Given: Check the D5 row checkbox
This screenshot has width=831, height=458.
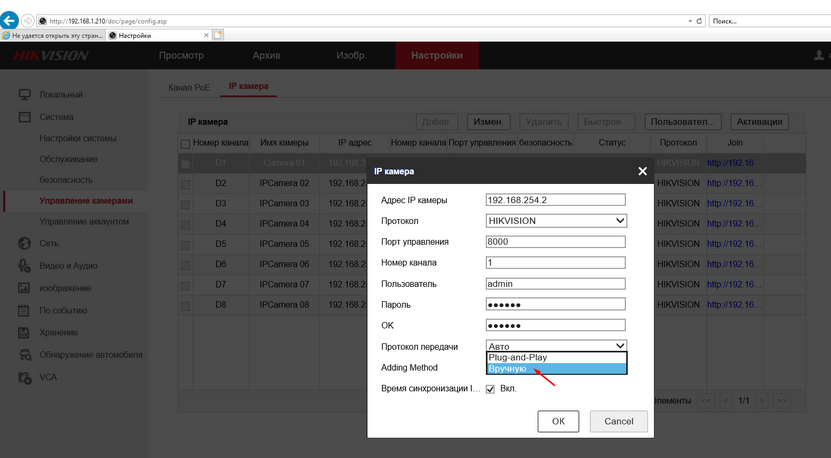Looking at the screenshot, I should [185, 245].
